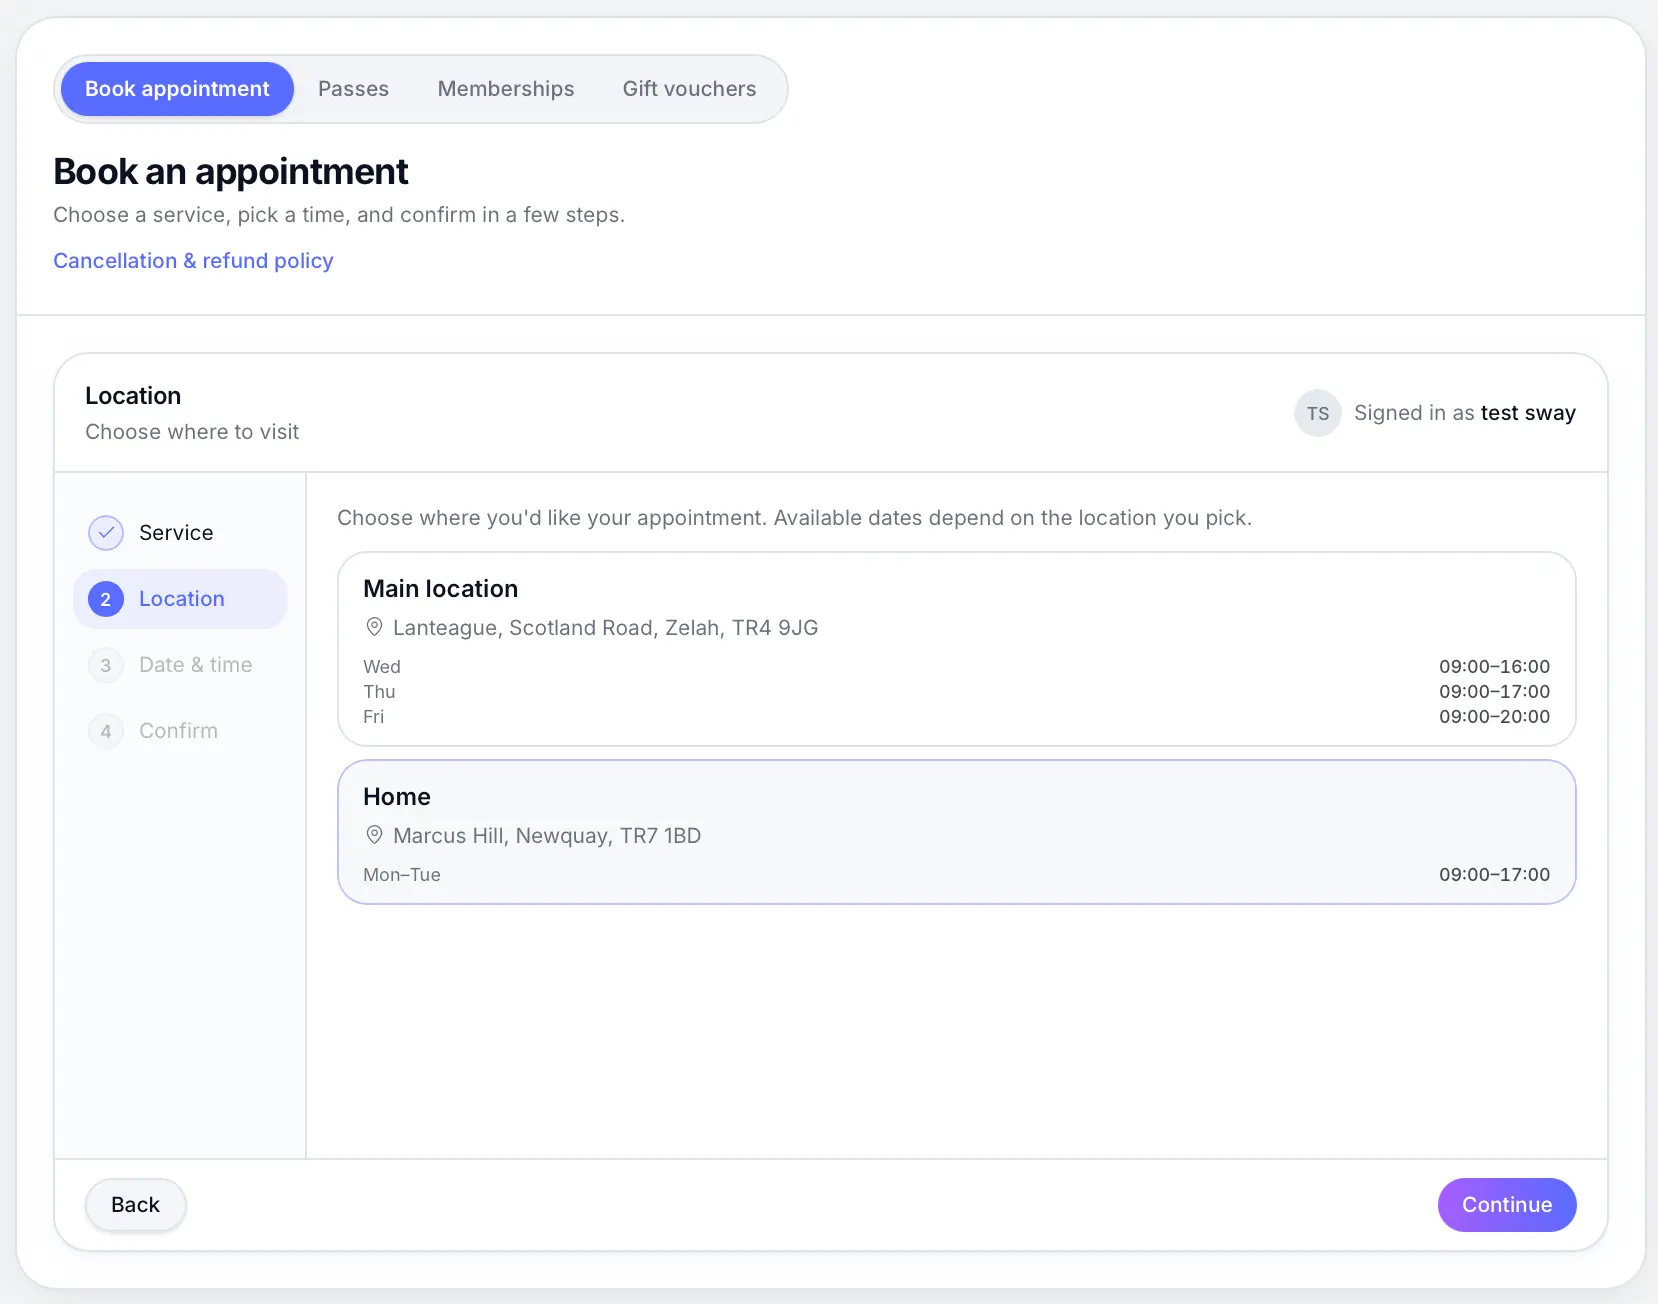Viewport: 1658px width, 1304px height.
Task: Click the TS user avatar
Action: click(x=1318, y=413)
